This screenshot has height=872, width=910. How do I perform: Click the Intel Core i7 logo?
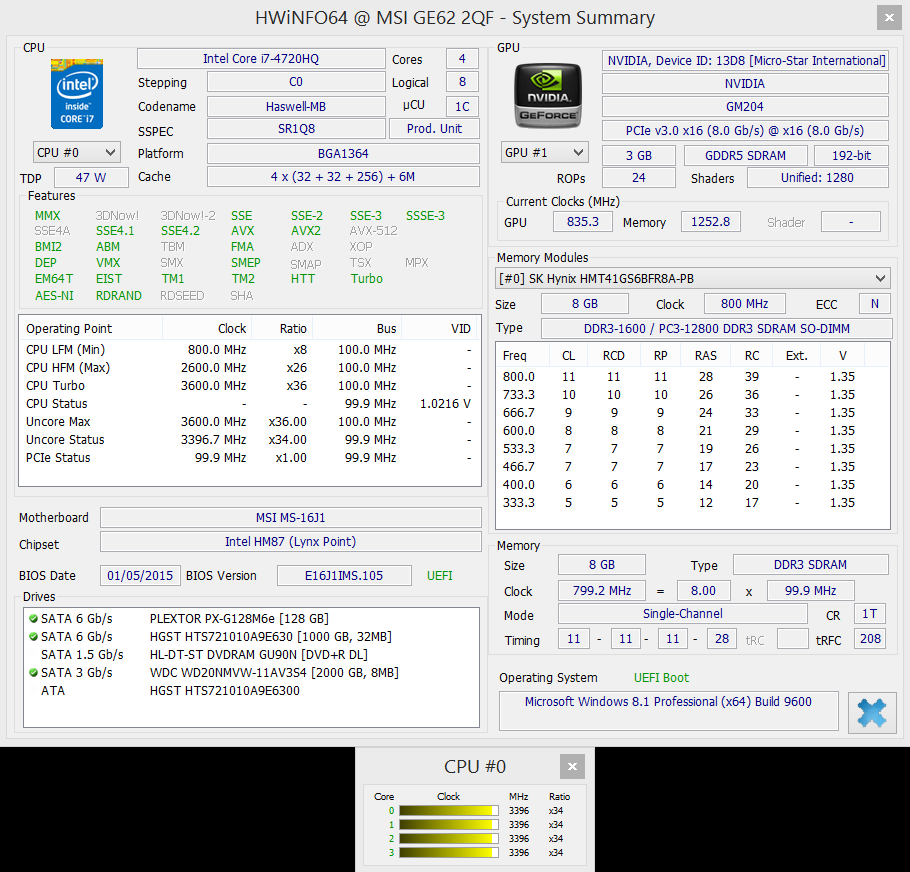pyautogui.click(x=77, y=93)
